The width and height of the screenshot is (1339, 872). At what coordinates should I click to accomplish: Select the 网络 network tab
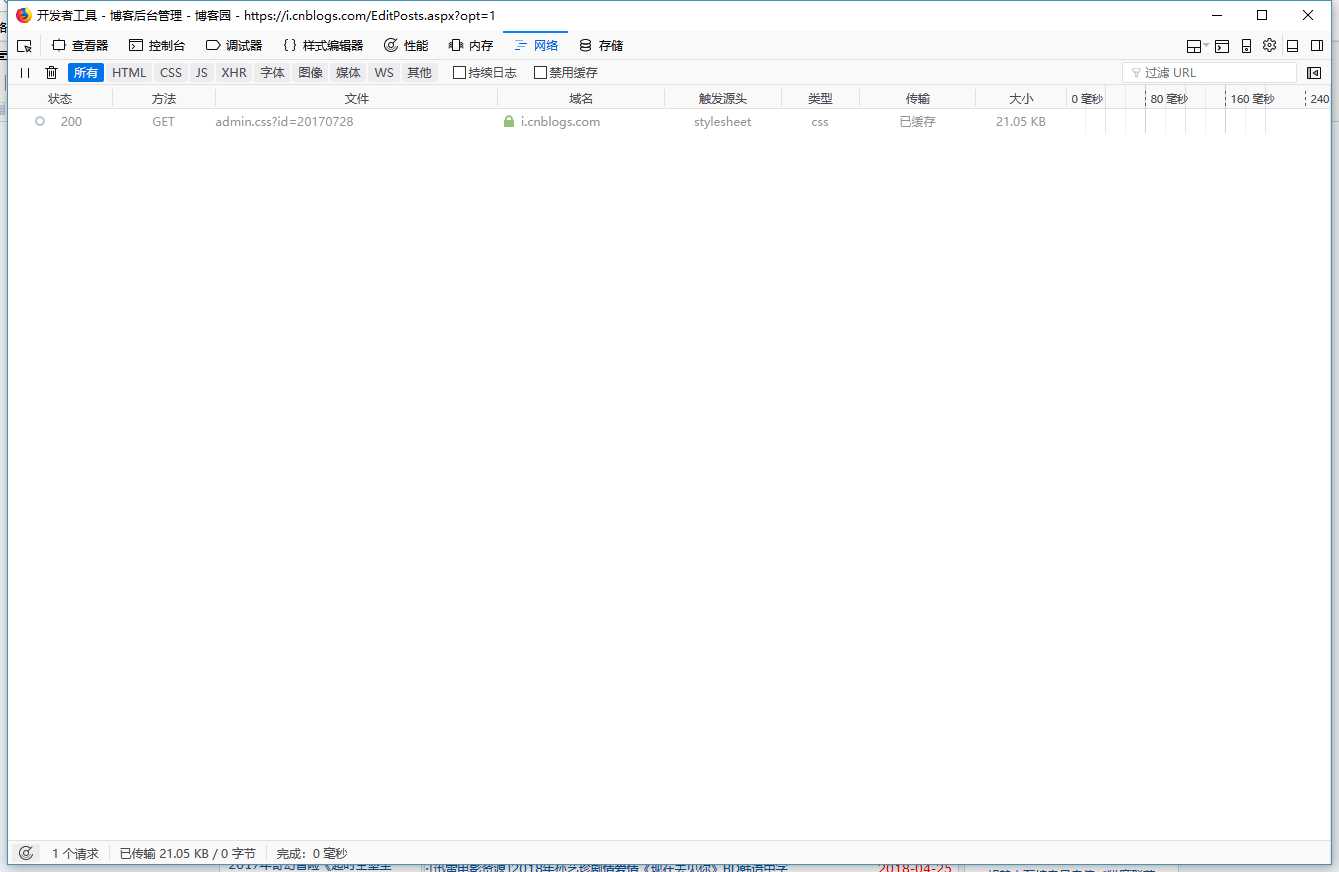pyautogui.click(x=536, y=46)
